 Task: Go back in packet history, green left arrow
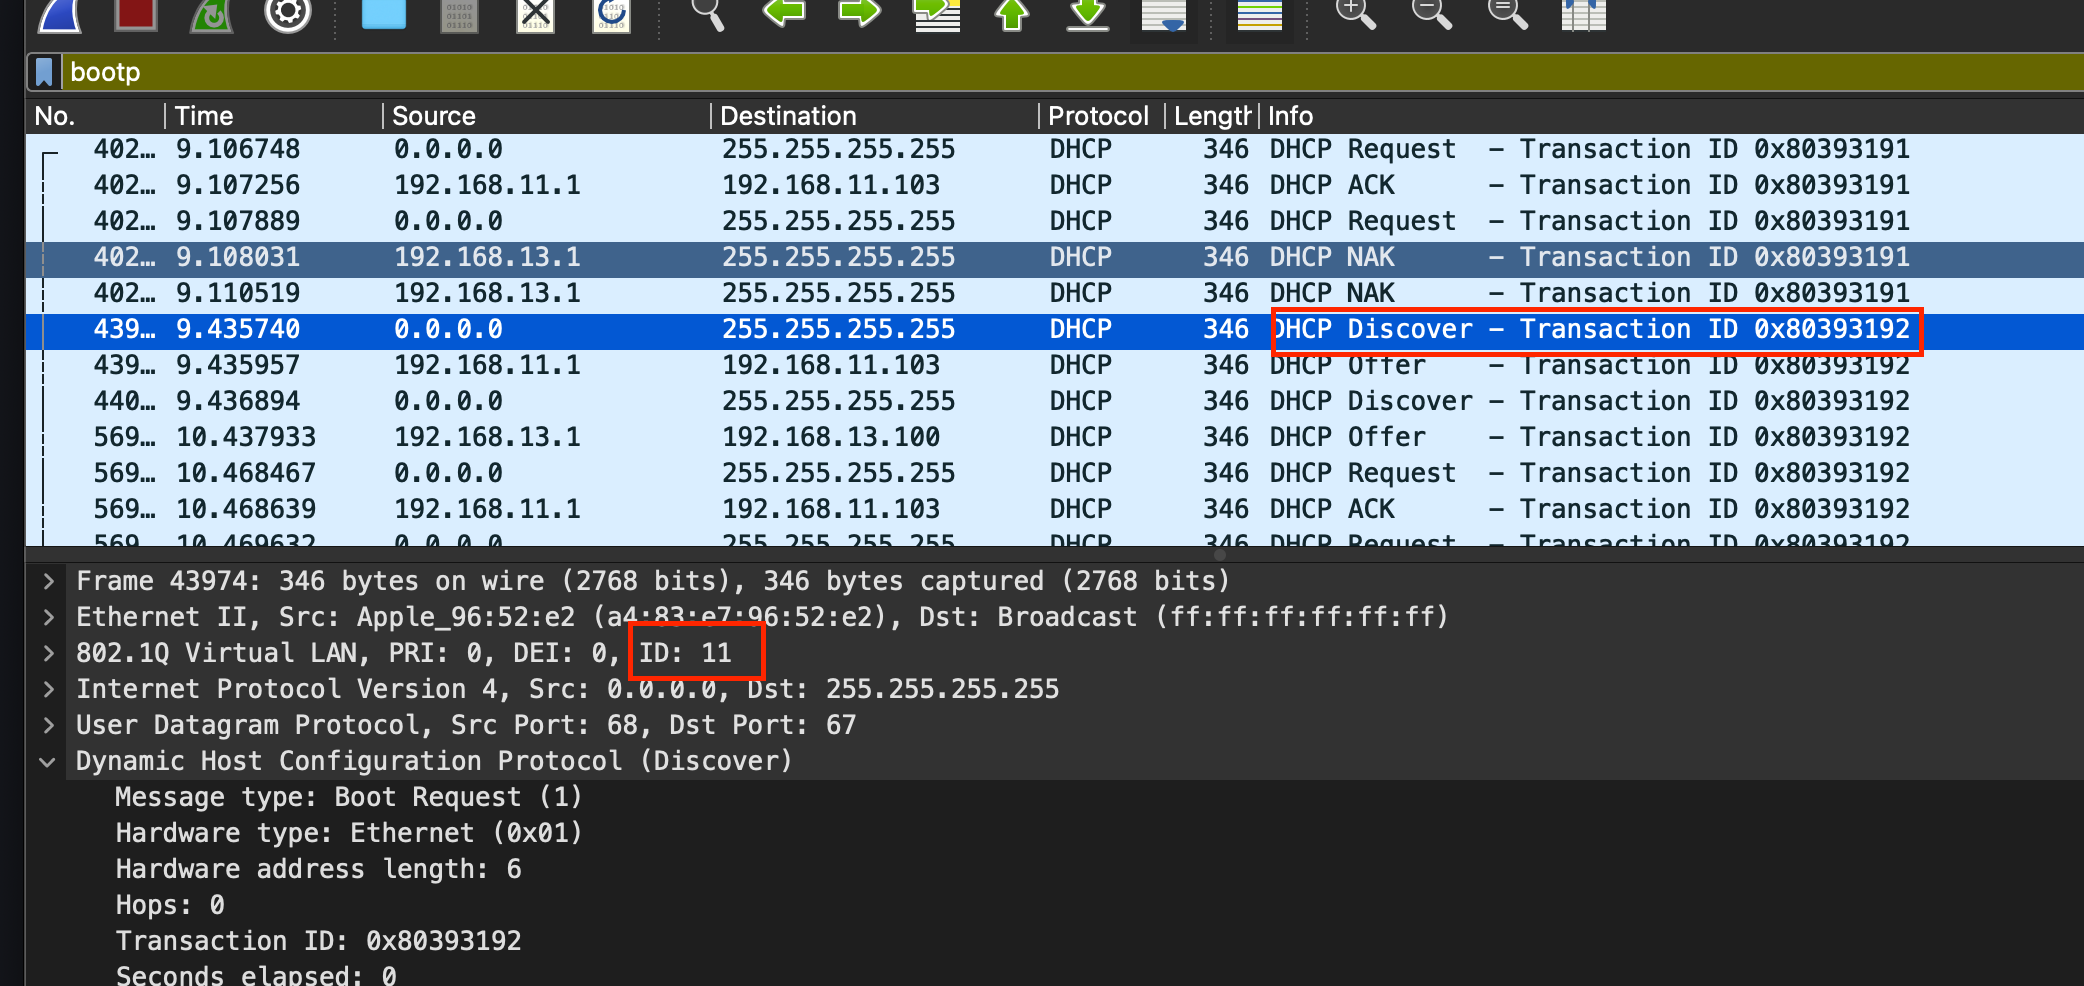[783, 14]
